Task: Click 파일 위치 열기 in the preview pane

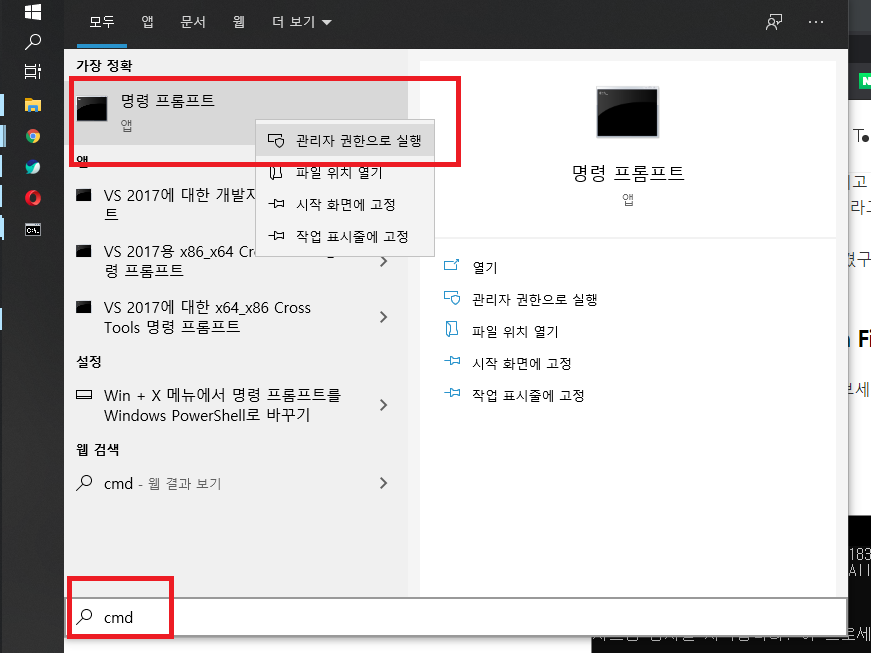Action: [x=515, y=331]
